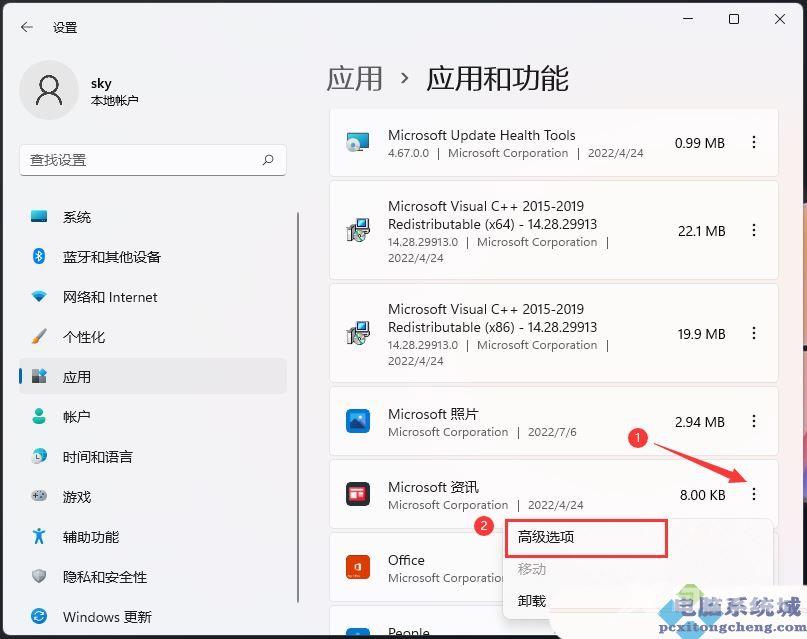Click the Office app icon

click(x=358, y=567)
